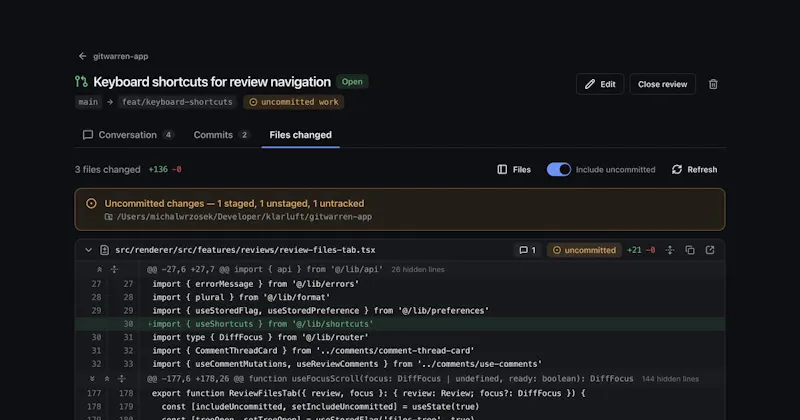Expand lines downward at the -177,6 hunk

pos(92,379)
